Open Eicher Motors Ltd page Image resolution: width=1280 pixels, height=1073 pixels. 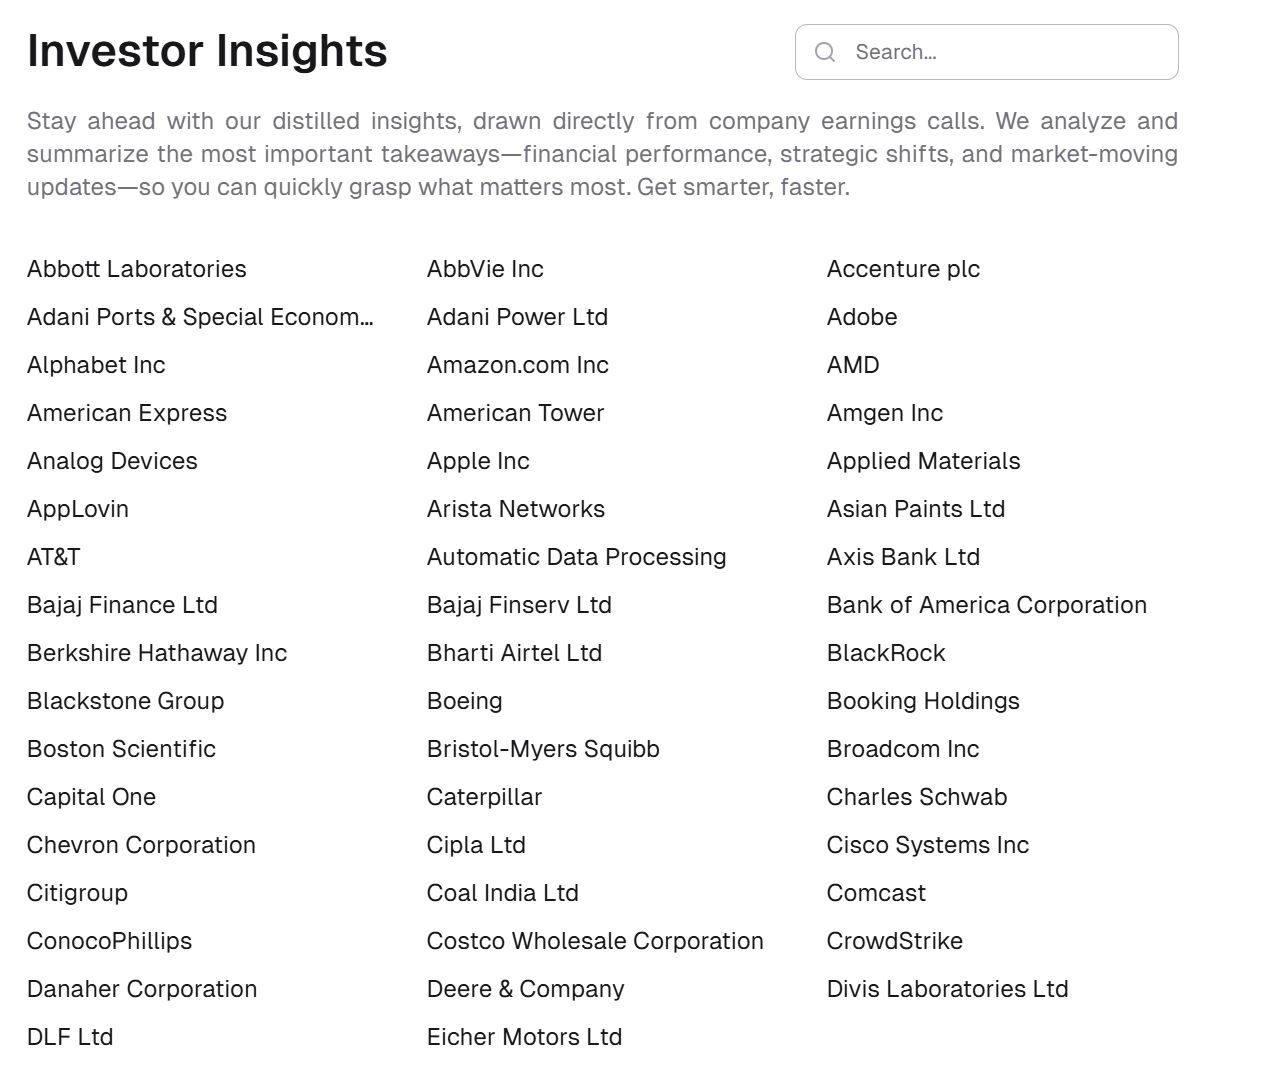coord(524,1037)
